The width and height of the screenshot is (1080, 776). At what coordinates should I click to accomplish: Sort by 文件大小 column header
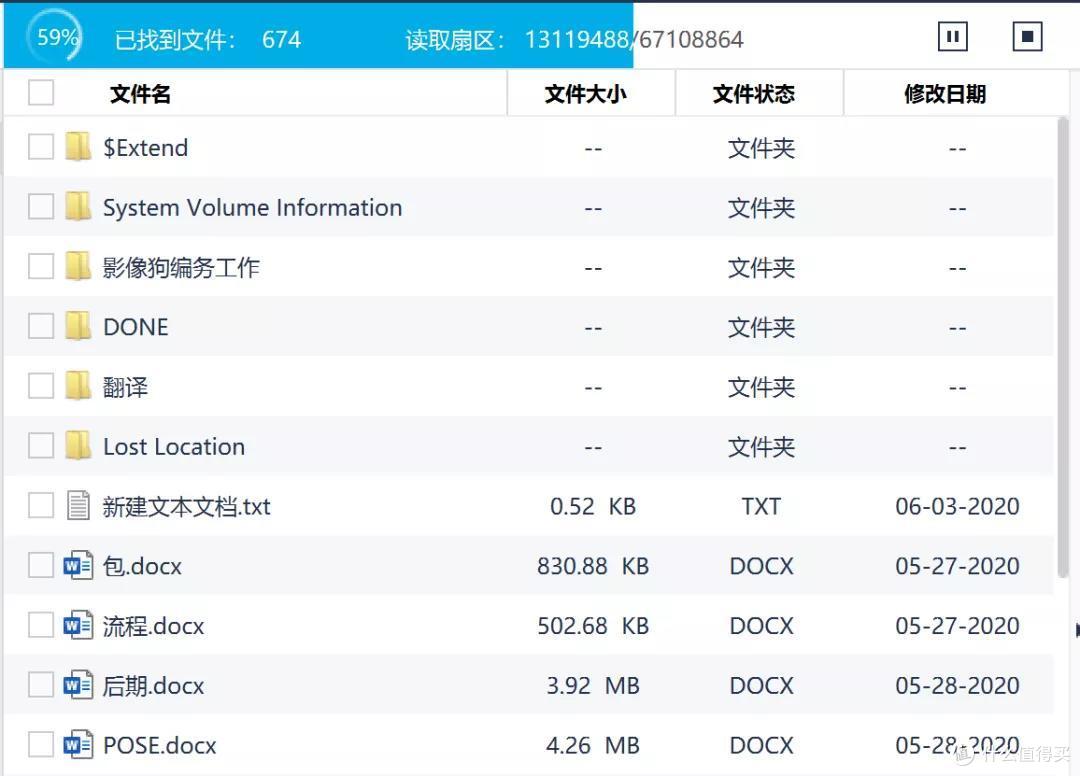[585, 94]
